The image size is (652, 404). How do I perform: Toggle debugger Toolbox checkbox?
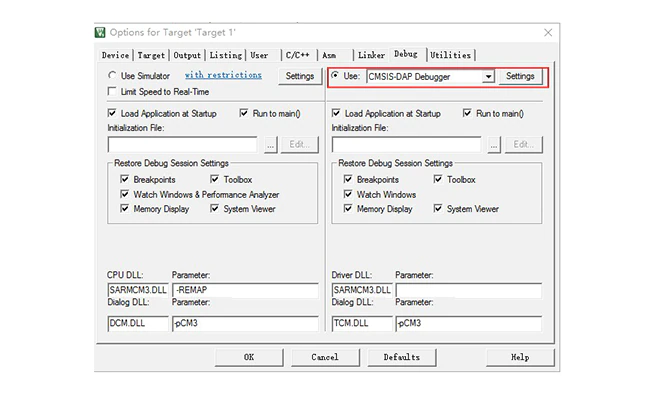tap(438, 179)
